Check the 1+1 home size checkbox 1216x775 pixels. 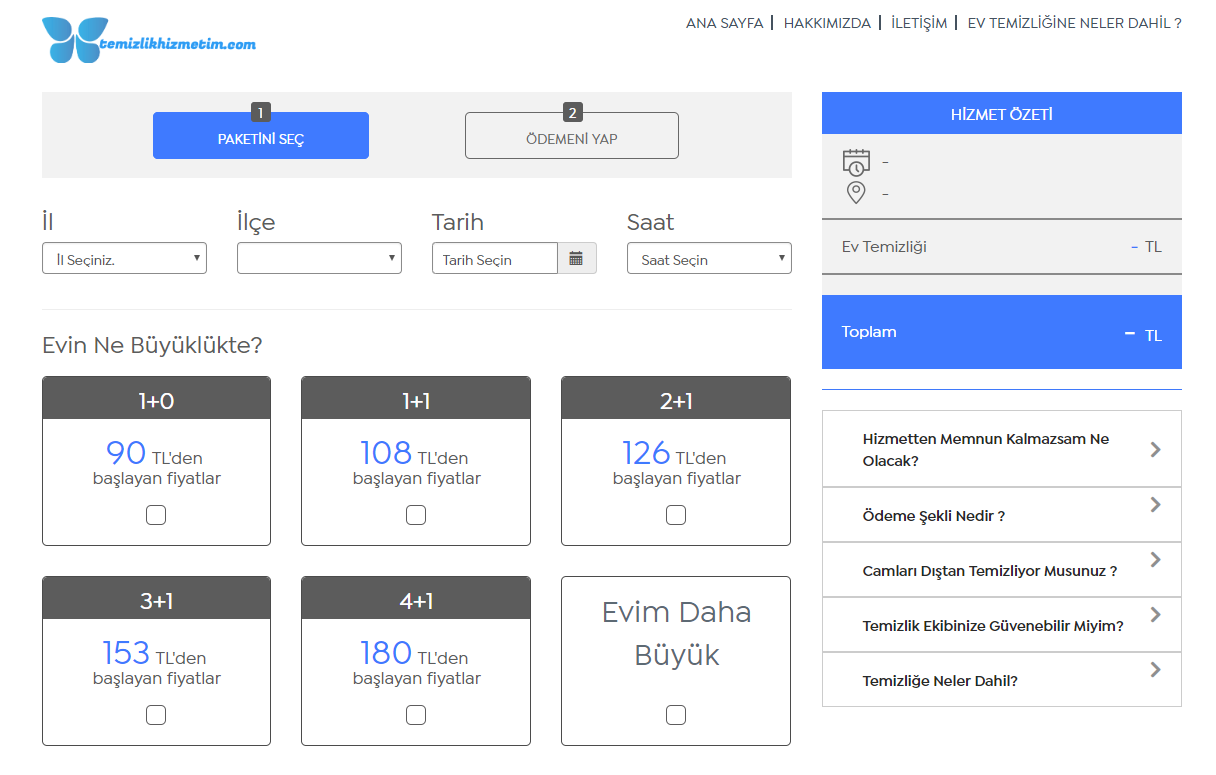416,515
